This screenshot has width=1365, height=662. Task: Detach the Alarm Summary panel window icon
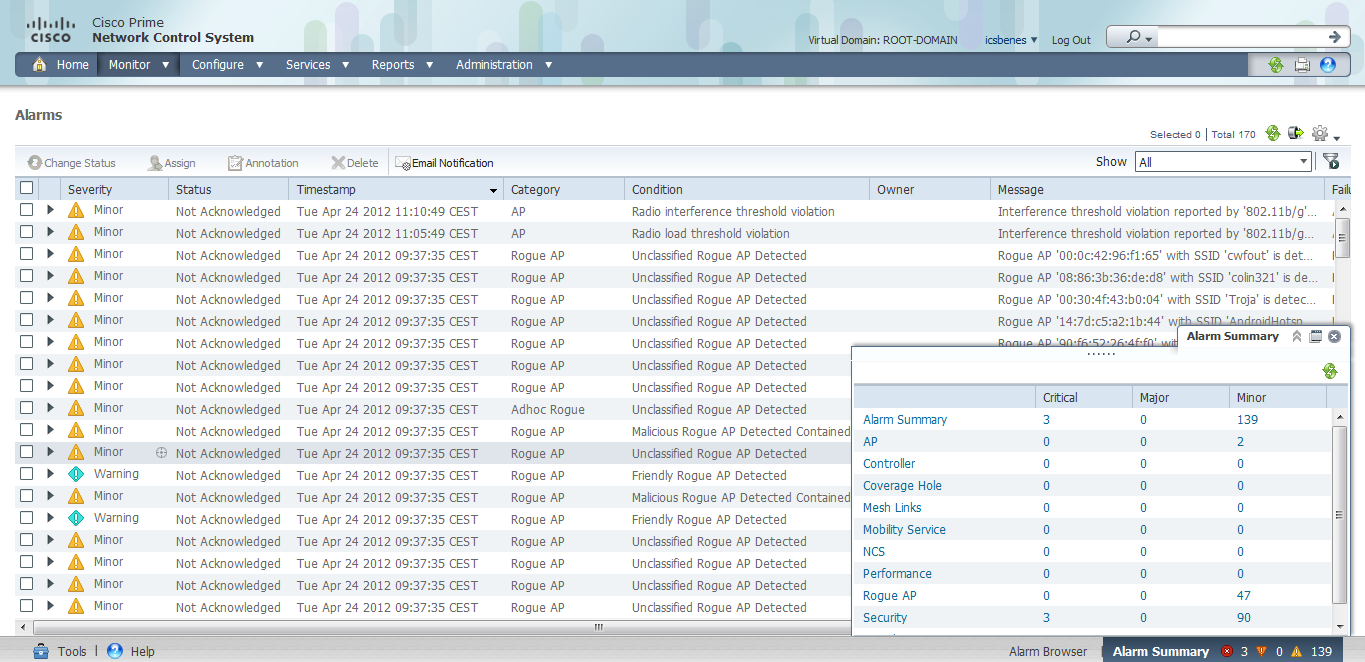(1316, 337)
